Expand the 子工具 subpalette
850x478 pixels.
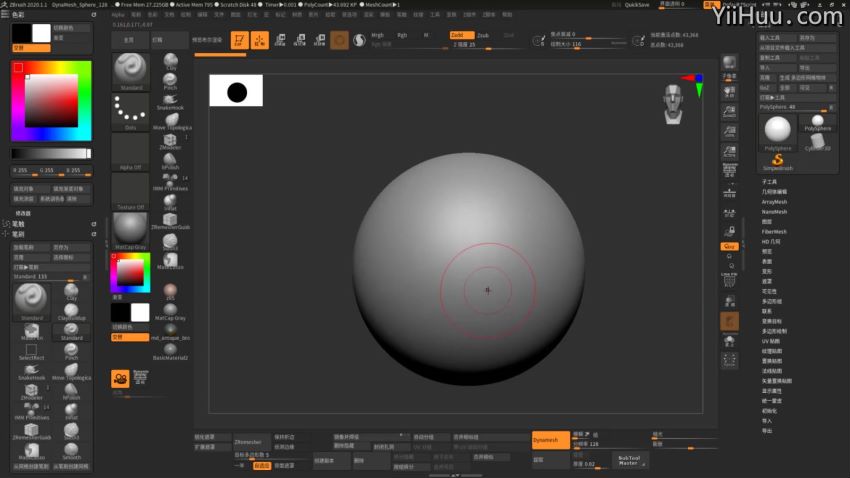769,182
